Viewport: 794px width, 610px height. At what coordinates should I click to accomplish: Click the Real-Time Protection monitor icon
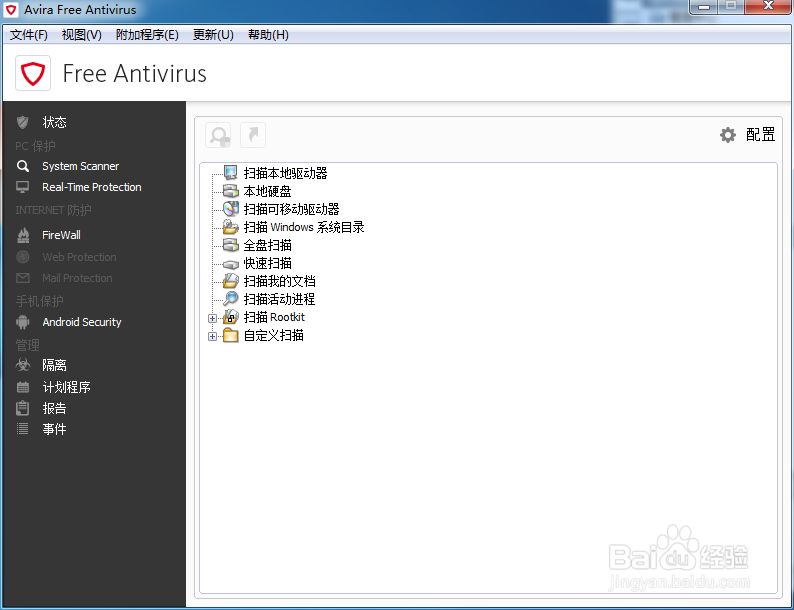(23, 187)
